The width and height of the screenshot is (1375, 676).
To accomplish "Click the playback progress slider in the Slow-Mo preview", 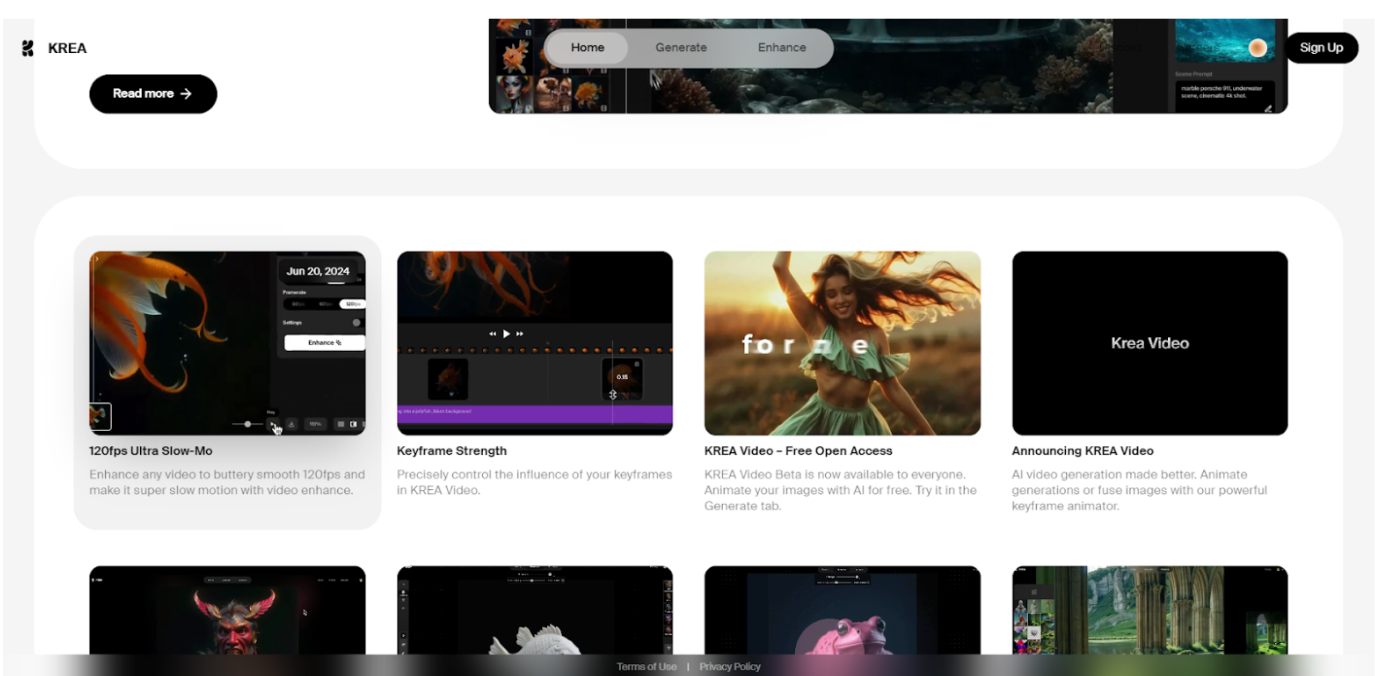I will point(248,424).
